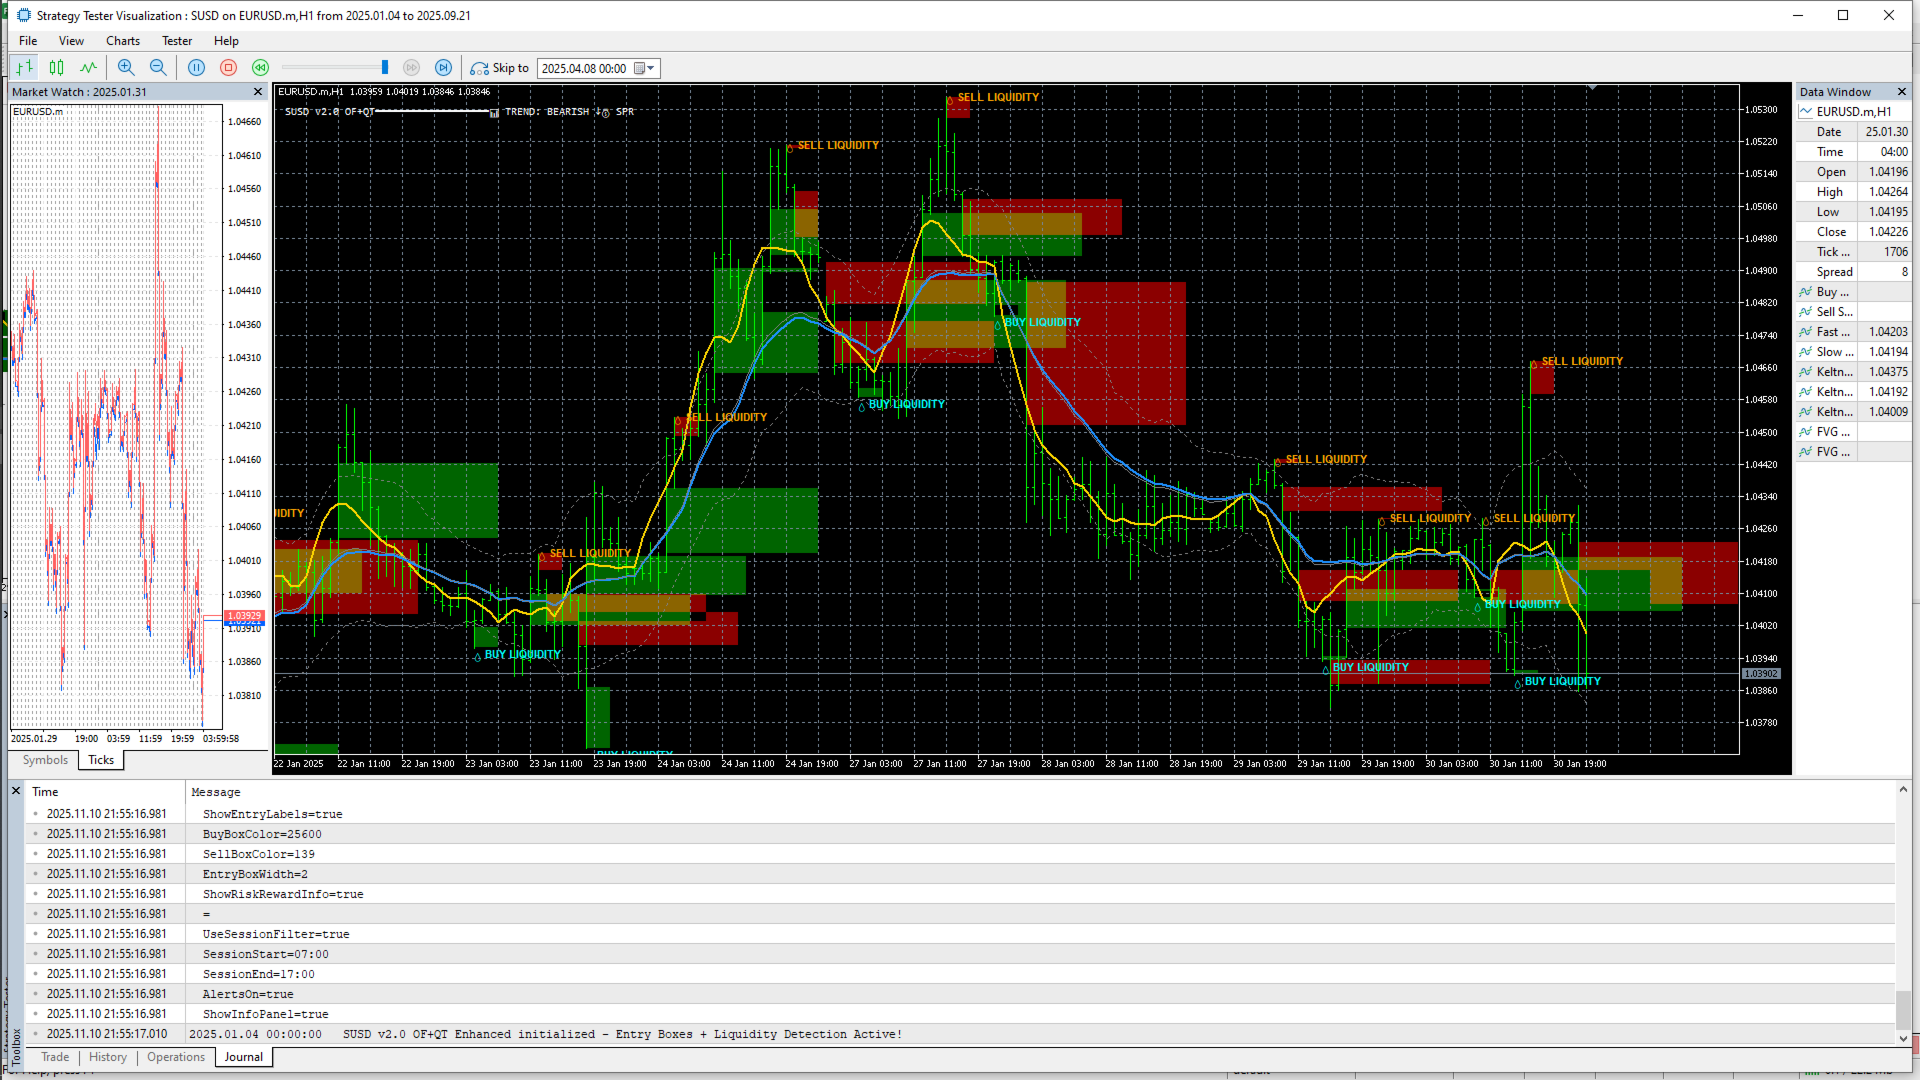Switch to the Ticks tab
The width and height of the screenshot is (1920, 1080).
101,760
